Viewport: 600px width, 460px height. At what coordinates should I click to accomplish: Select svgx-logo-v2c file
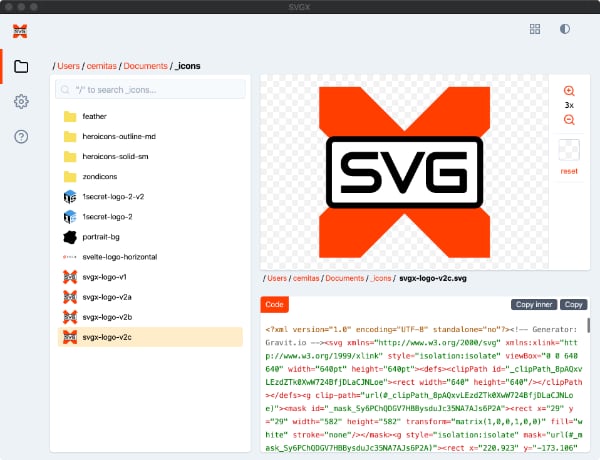pos(150,337)
